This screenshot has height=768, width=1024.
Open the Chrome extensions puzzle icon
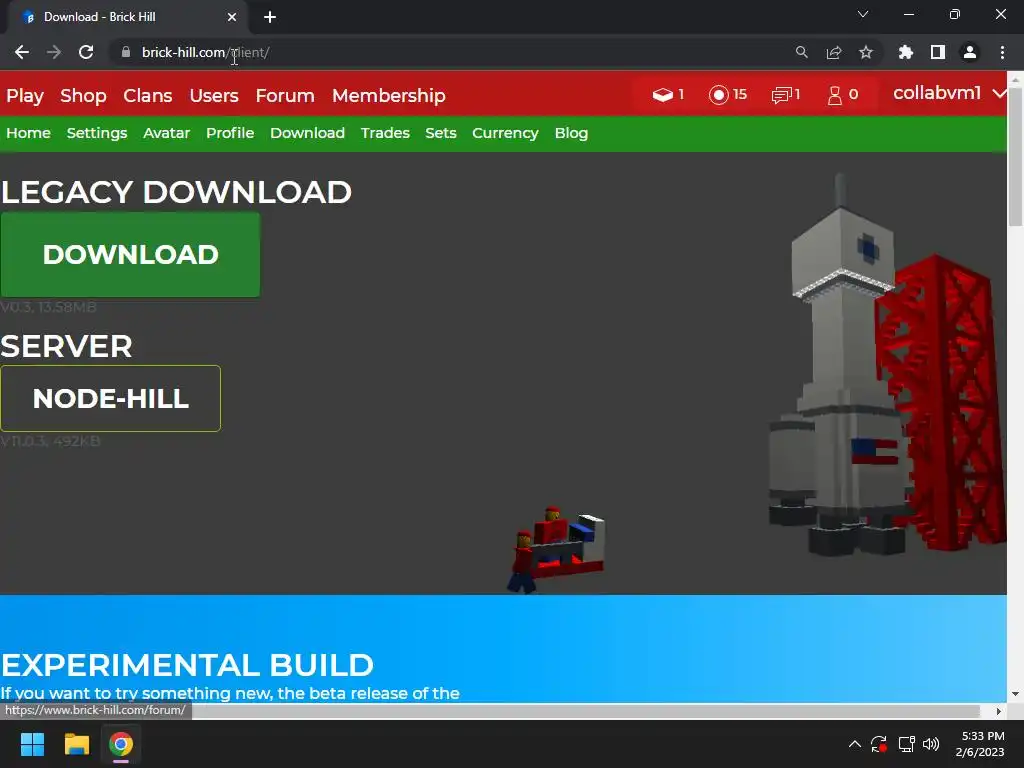pos(905,52)
